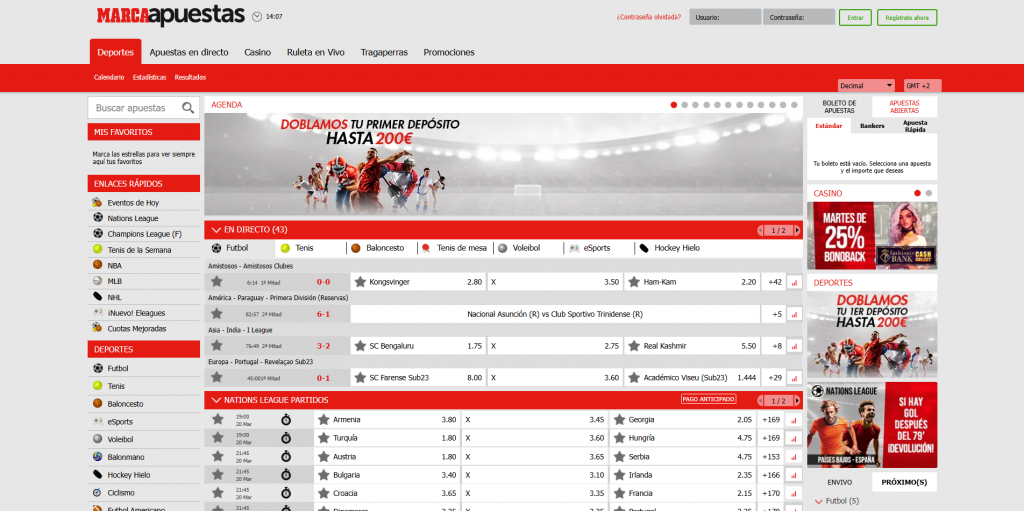
Task: Select Ciclismo in Deportes list
Action: click(122, 492)
